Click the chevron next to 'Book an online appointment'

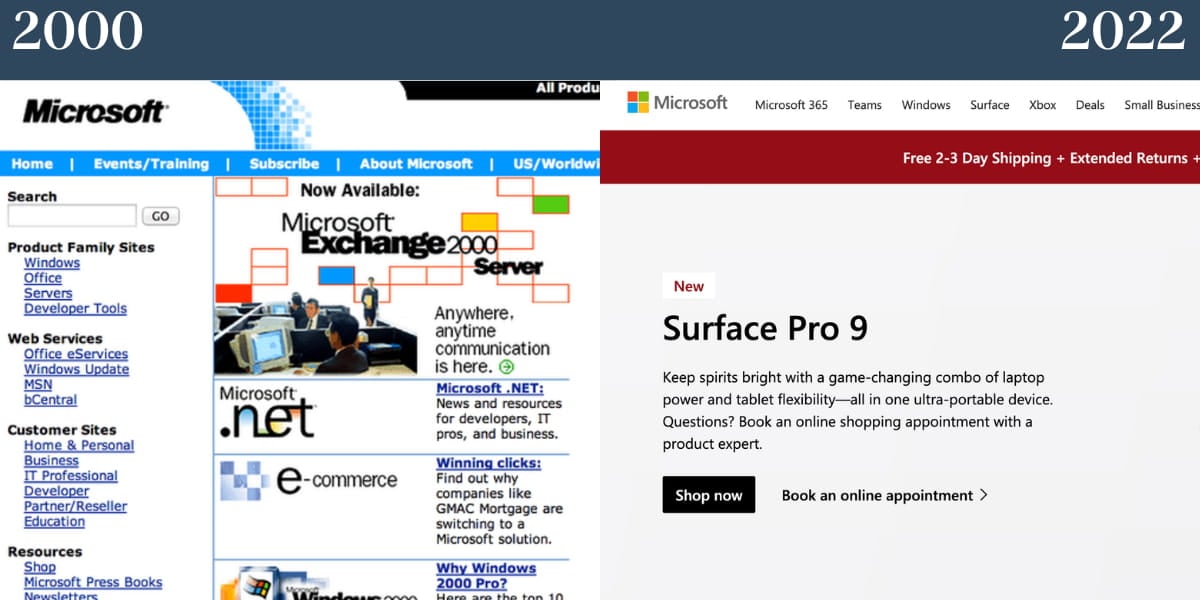click(x=984, y=495)
